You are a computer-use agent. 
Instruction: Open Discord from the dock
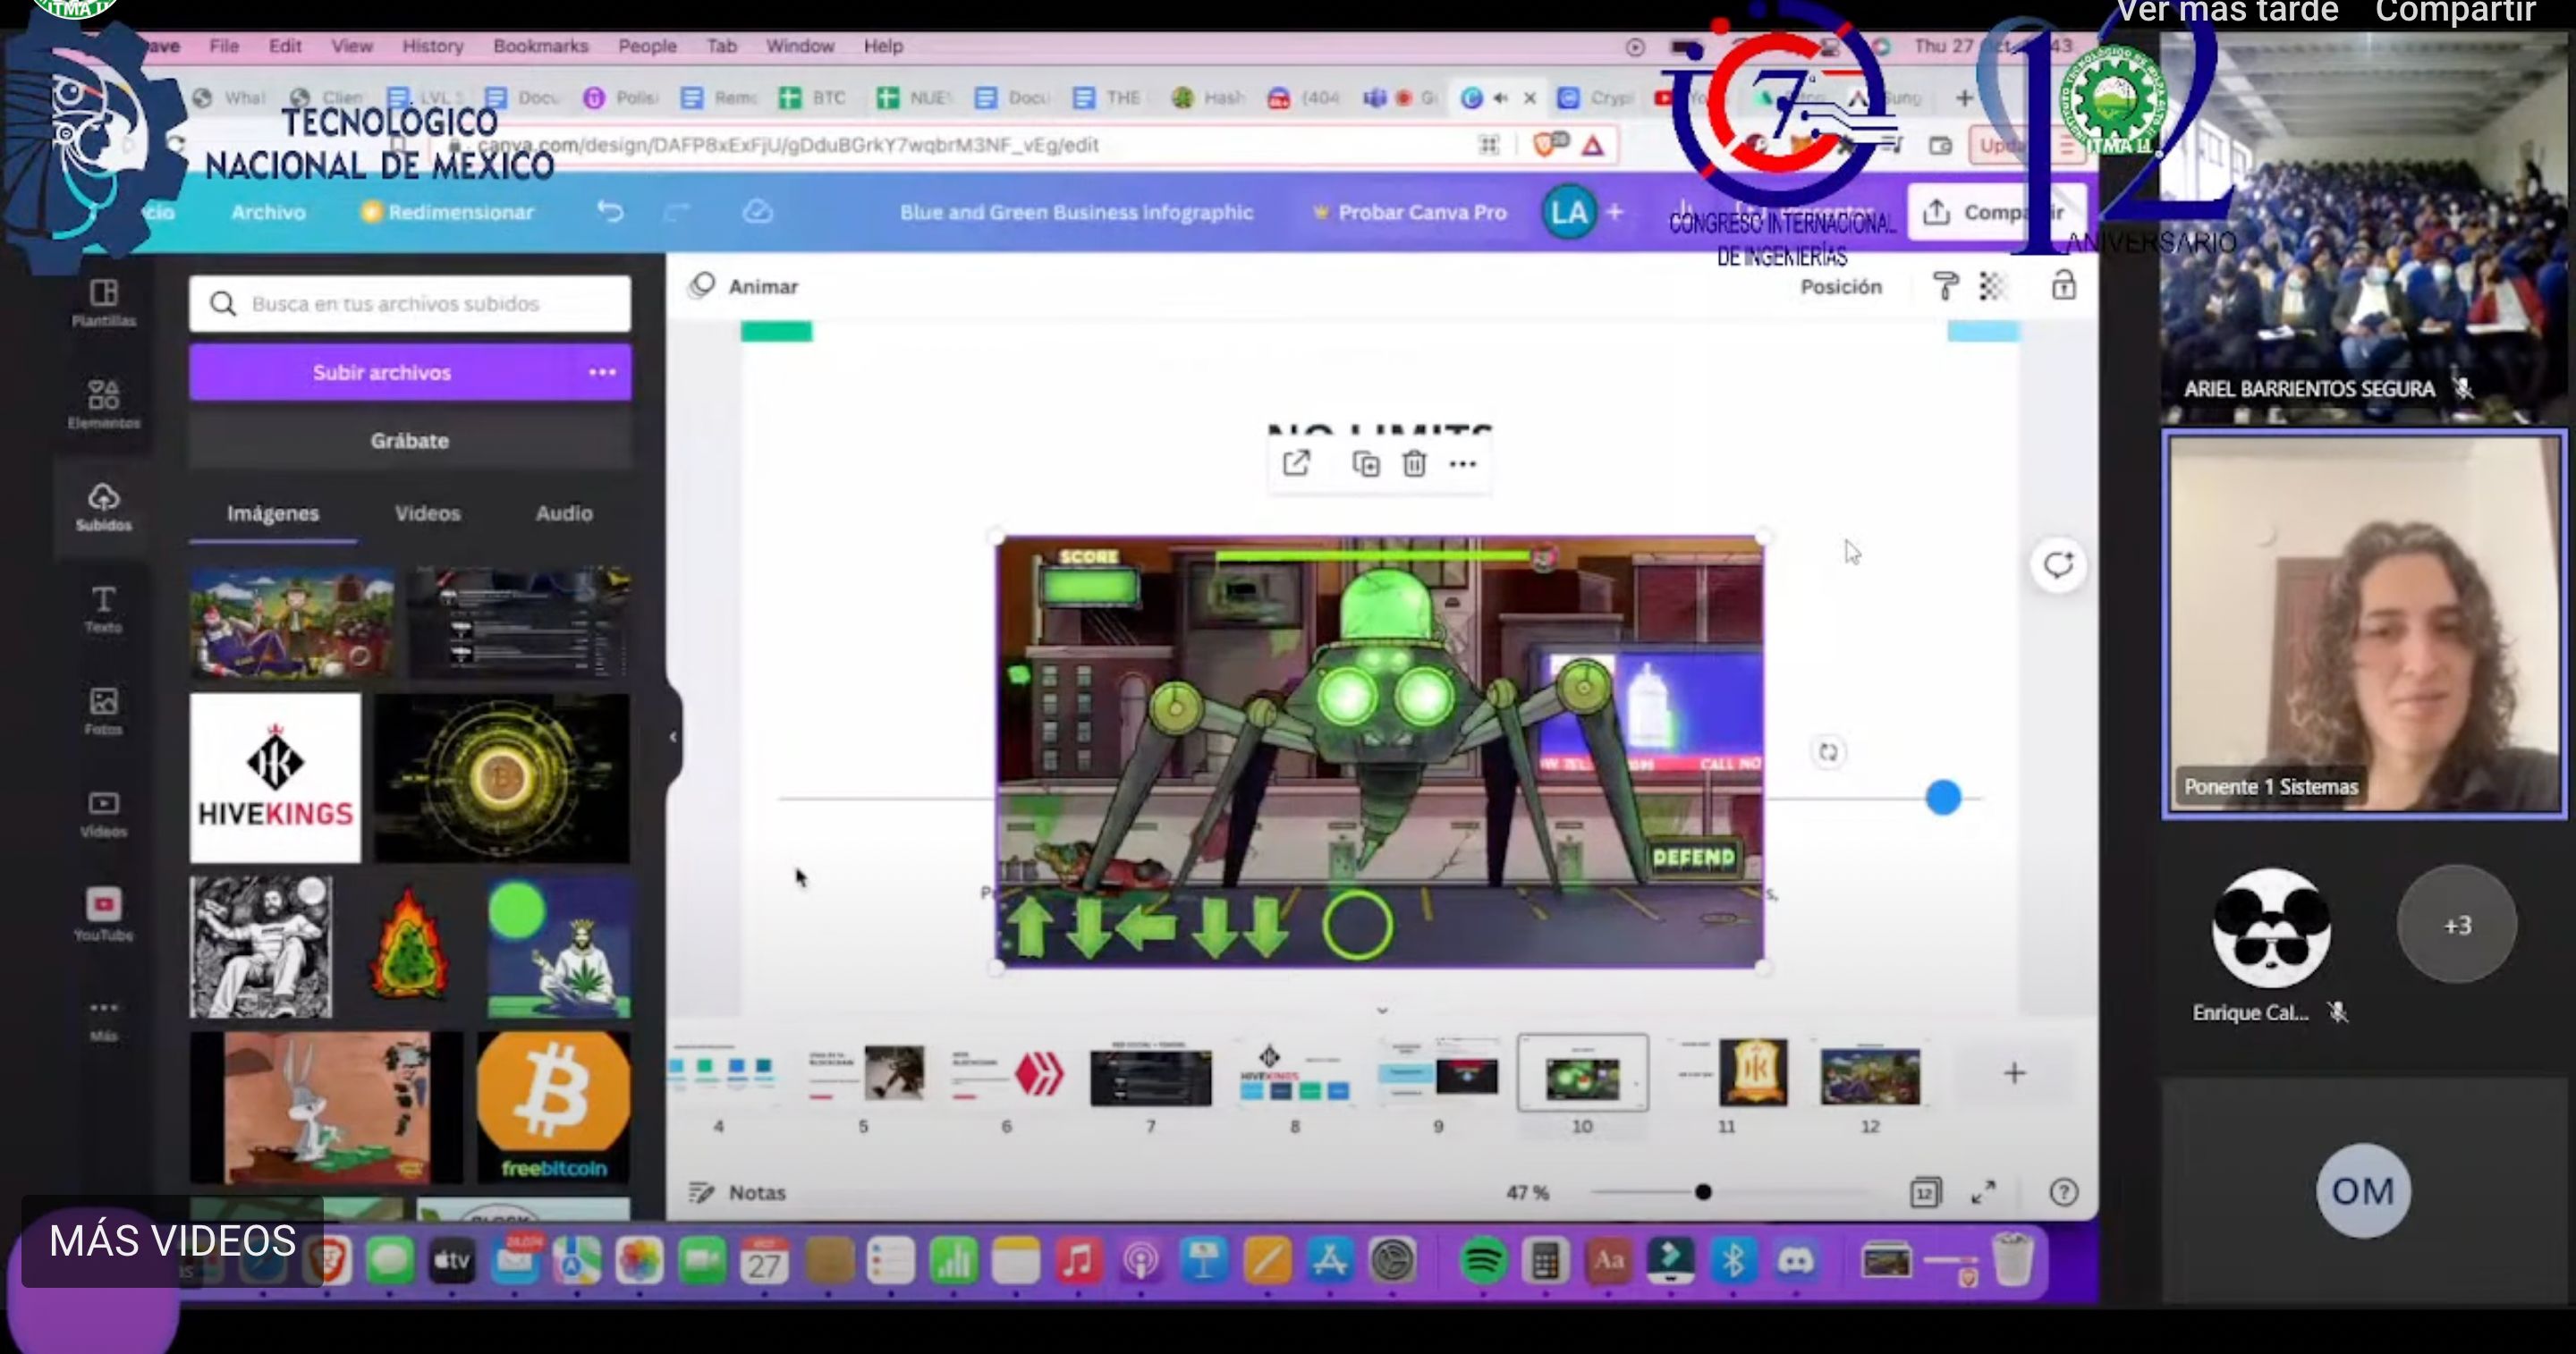tap(1795, 1261)
